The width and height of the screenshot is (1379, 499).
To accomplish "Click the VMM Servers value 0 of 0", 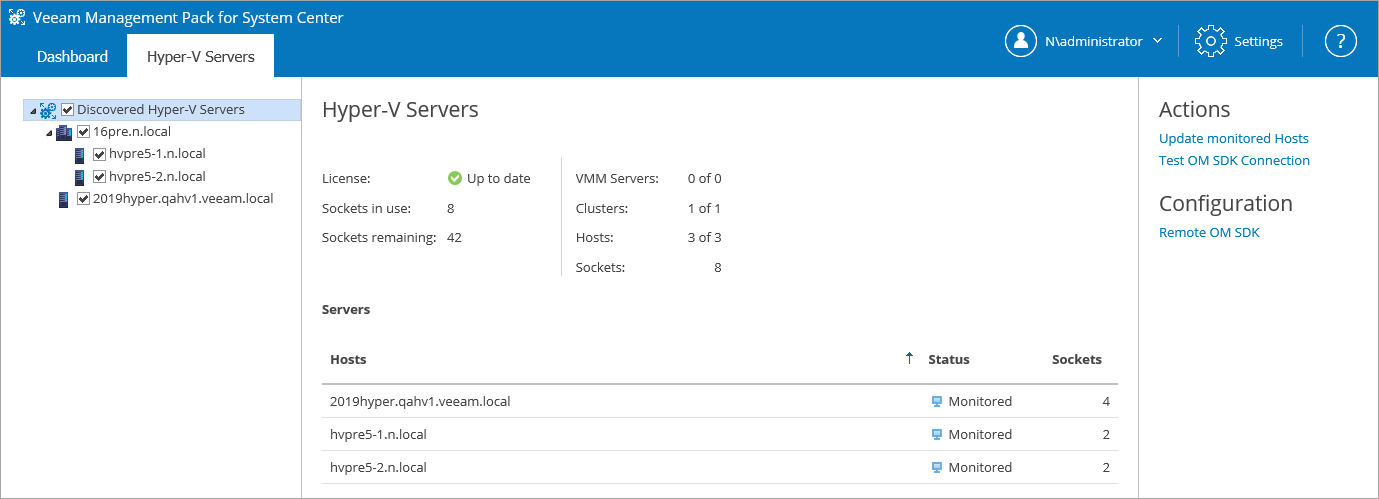I will point(704,179).
